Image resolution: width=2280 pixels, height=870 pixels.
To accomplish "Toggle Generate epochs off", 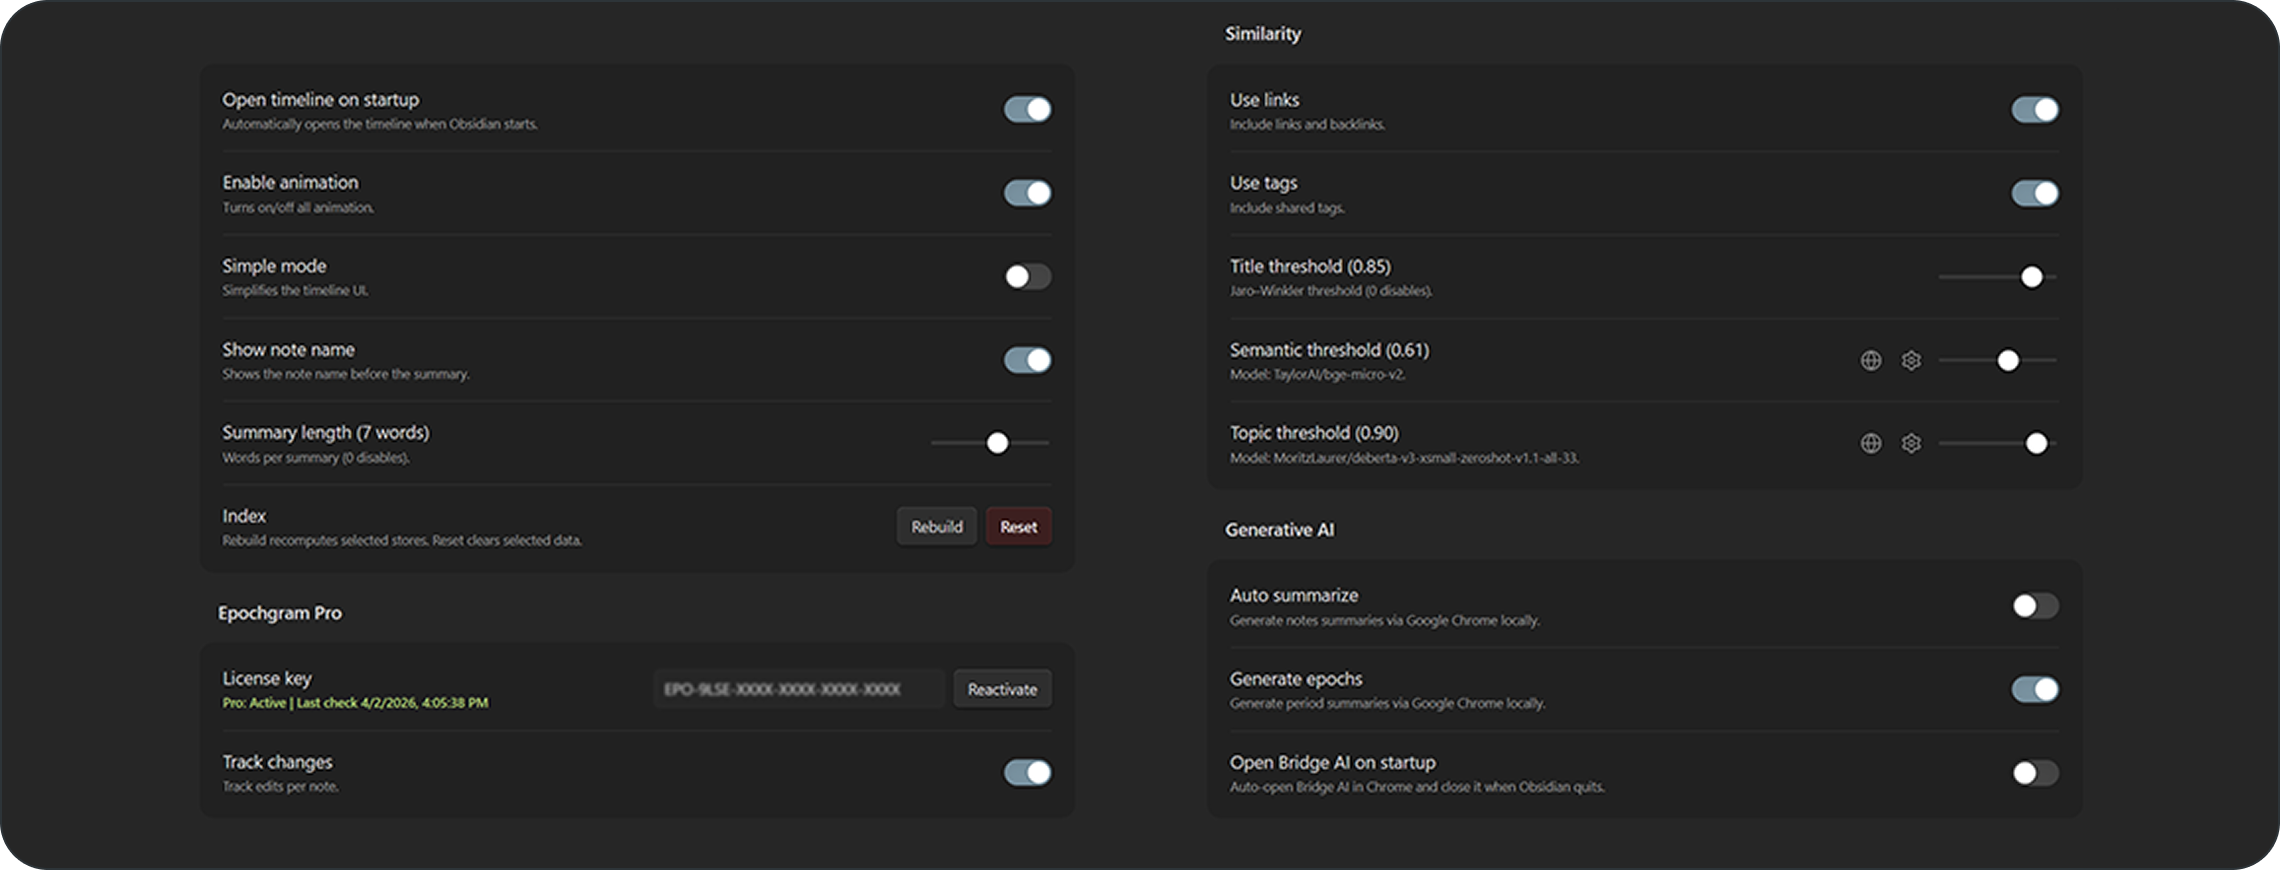I will point(2034,689).
